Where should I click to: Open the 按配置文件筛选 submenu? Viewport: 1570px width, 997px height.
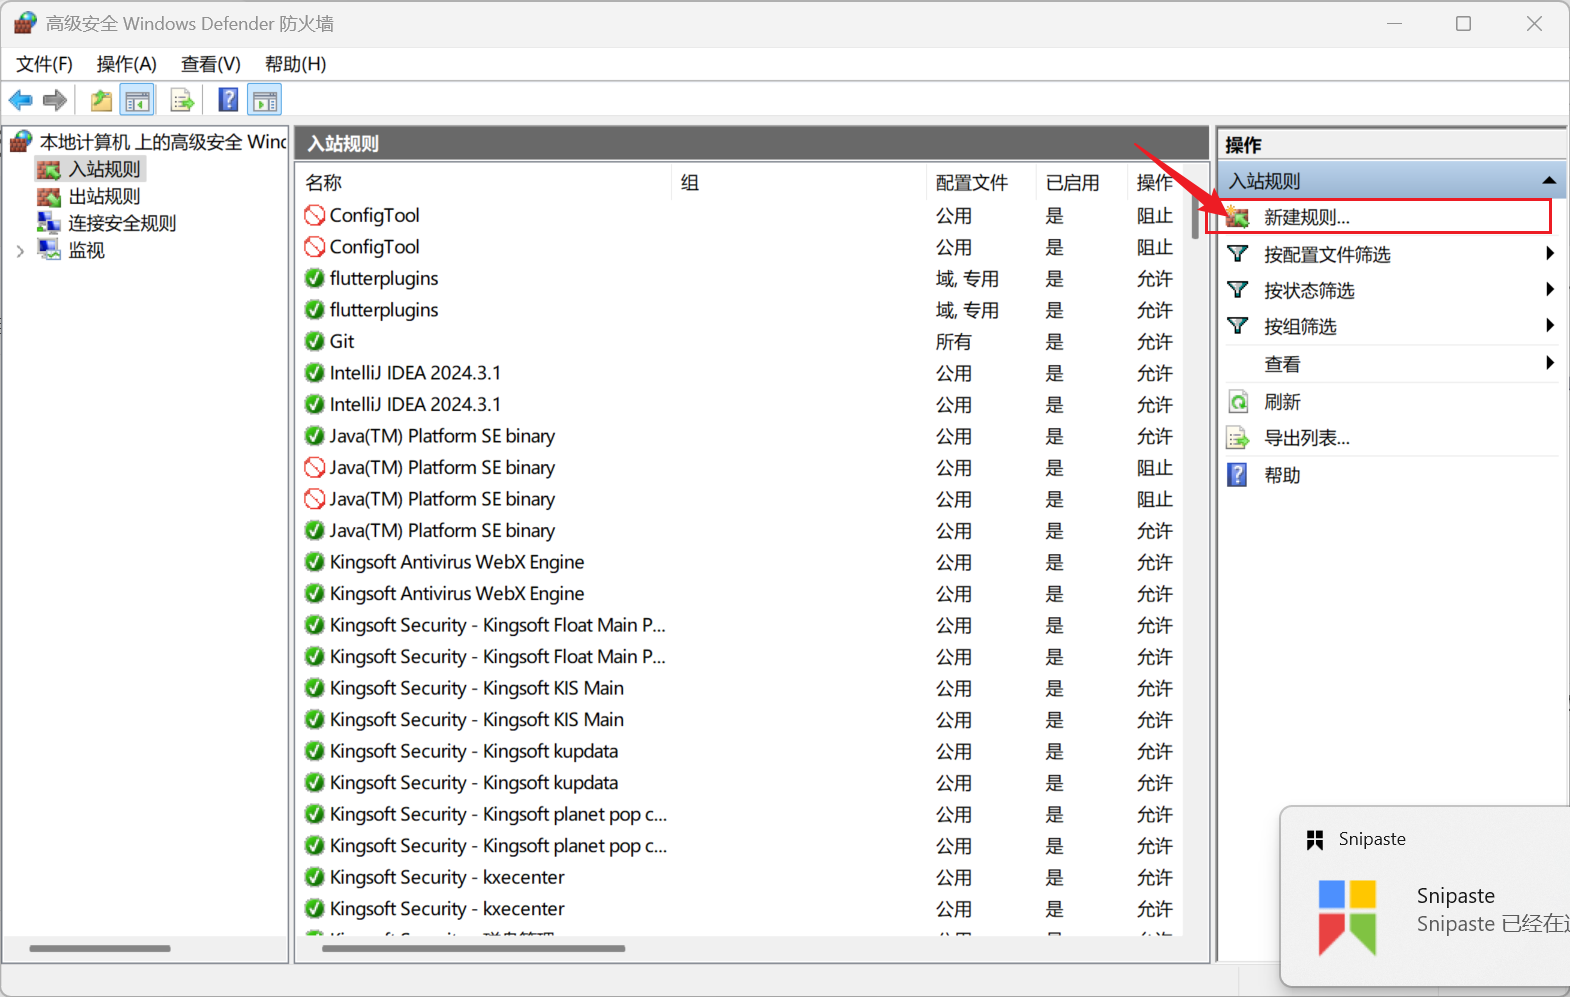point(1389,254)
